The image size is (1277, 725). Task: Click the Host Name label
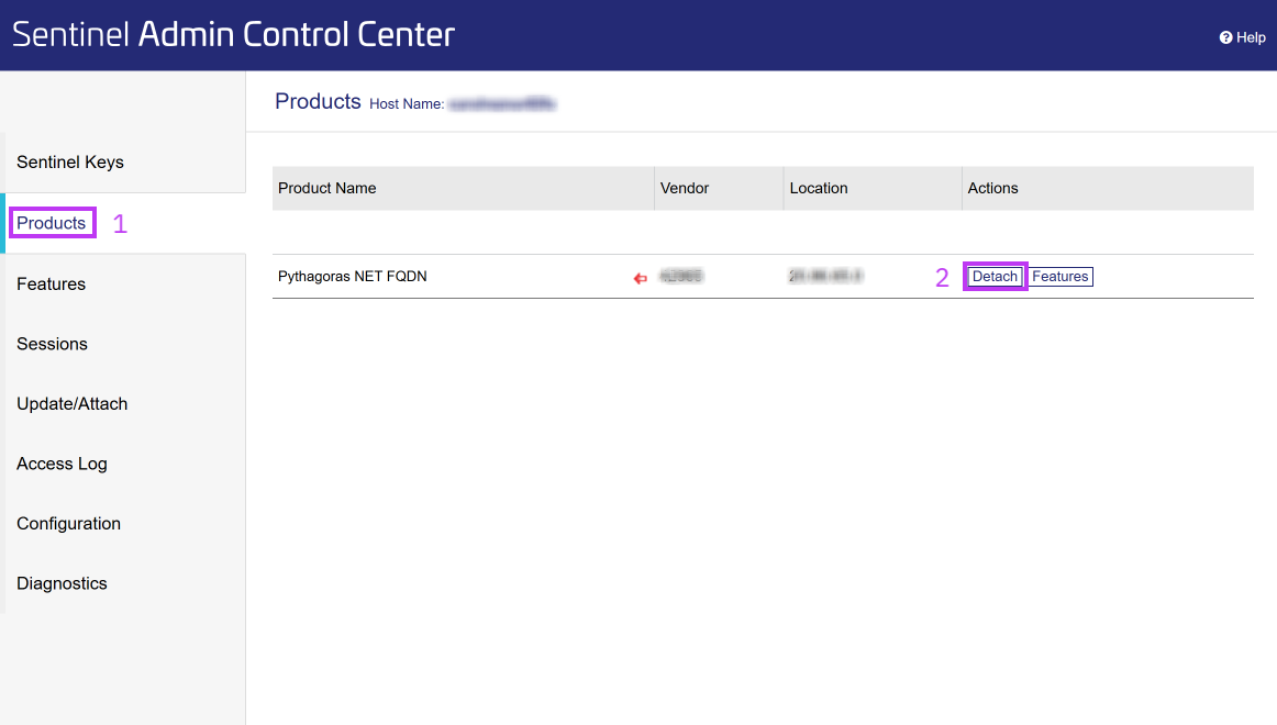407,104
